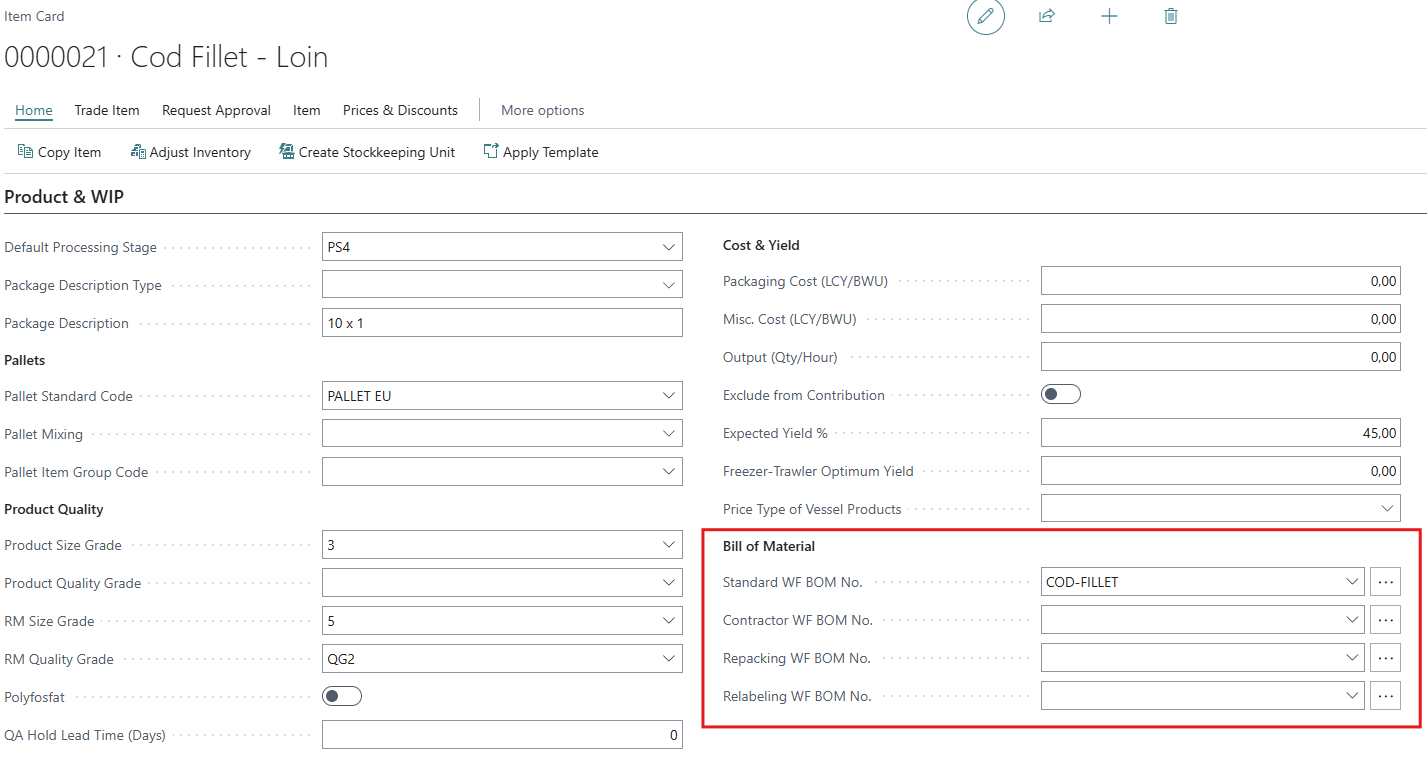Open lookup for Standard WF BOM No.

point(1385,582)
